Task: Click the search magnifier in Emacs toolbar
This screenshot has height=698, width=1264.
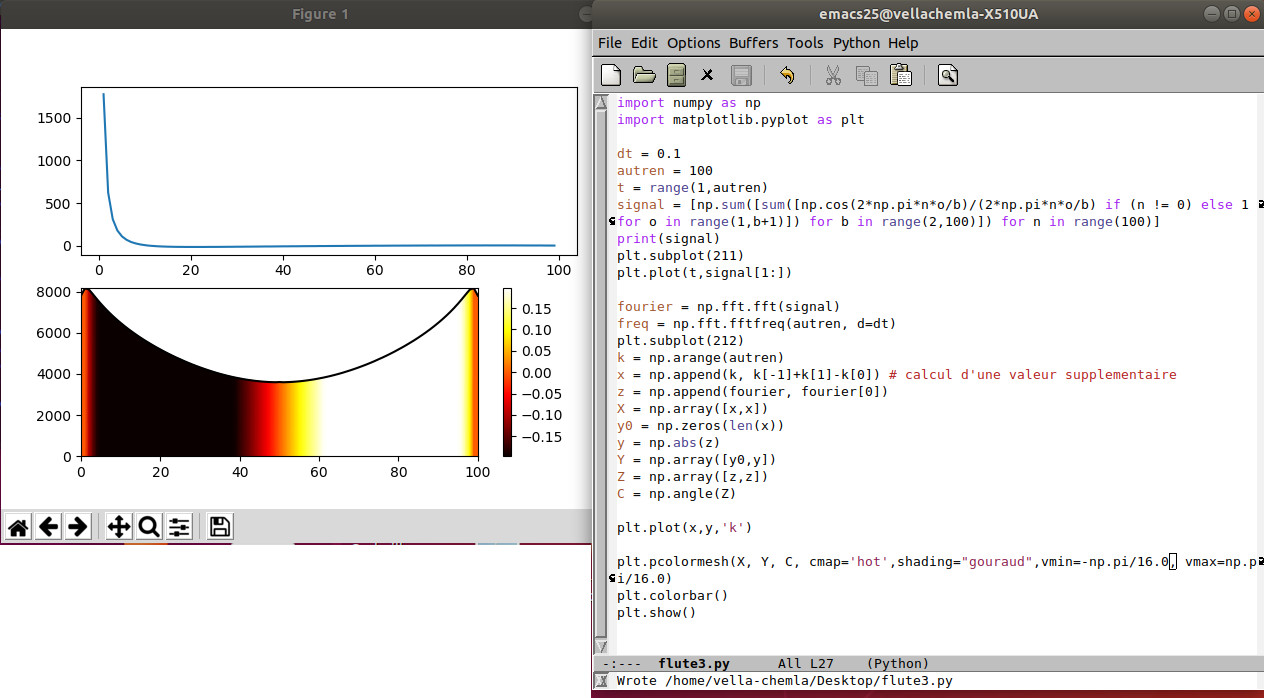Action: 948,75
